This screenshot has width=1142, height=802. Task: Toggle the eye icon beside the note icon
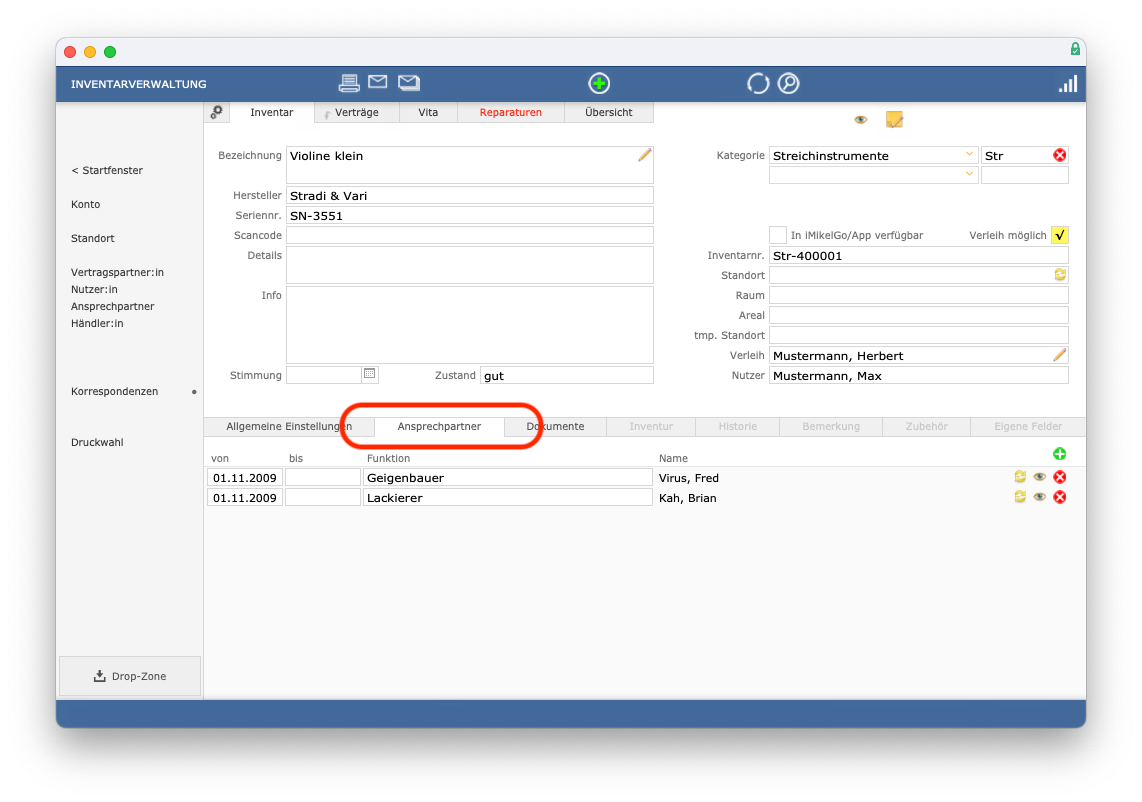860,119
